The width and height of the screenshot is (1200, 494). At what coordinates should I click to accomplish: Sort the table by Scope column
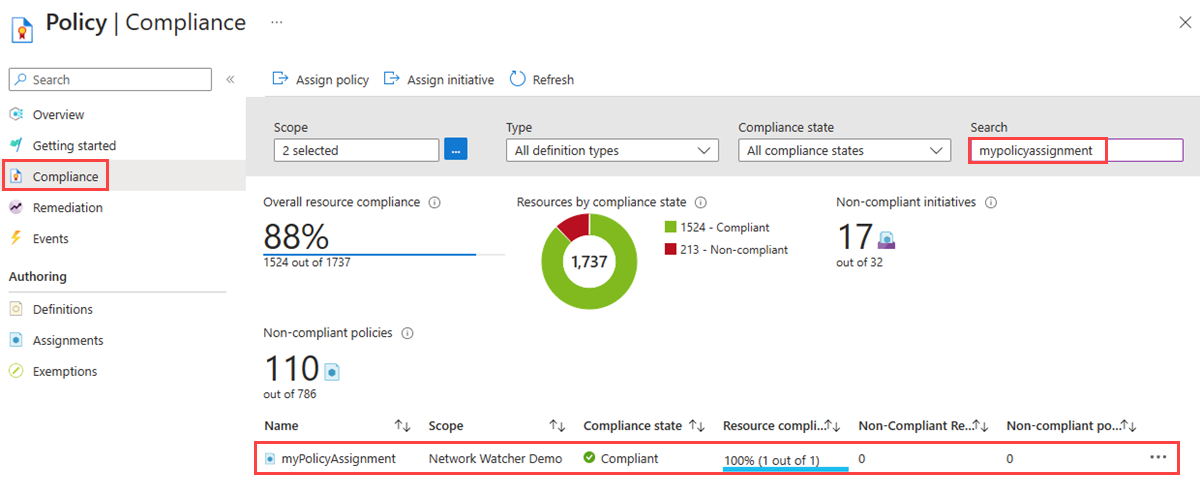[558, 426]
